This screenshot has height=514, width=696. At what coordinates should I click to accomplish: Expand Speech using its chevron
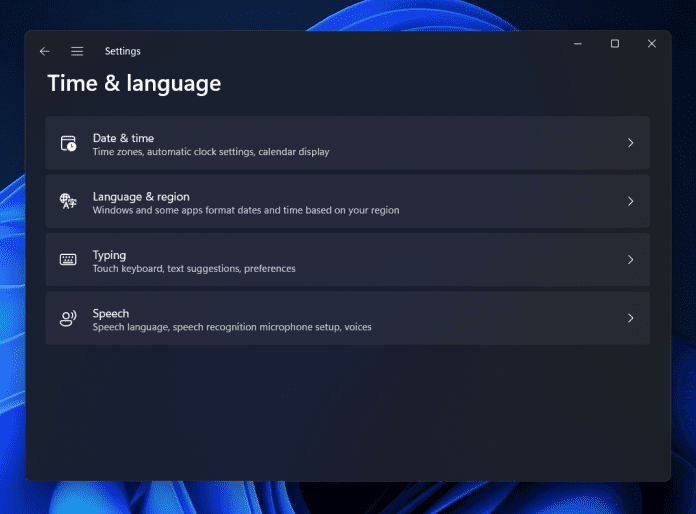coord(630,318)
